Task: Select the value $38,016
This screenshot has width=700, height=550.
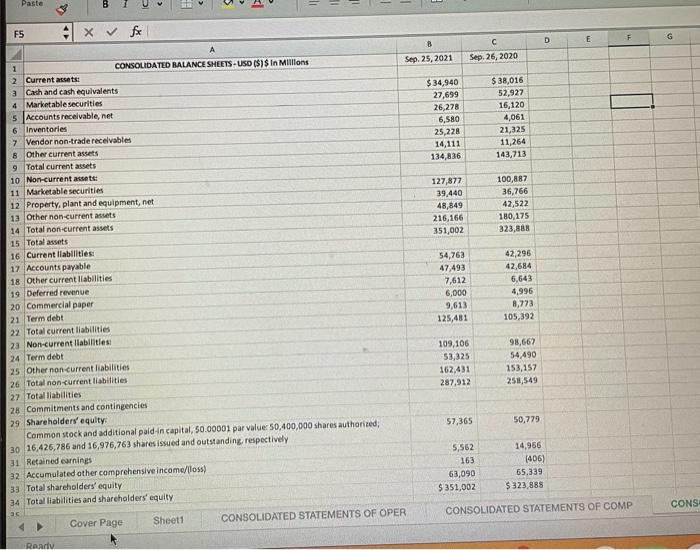Action: (x=507, y=80)
